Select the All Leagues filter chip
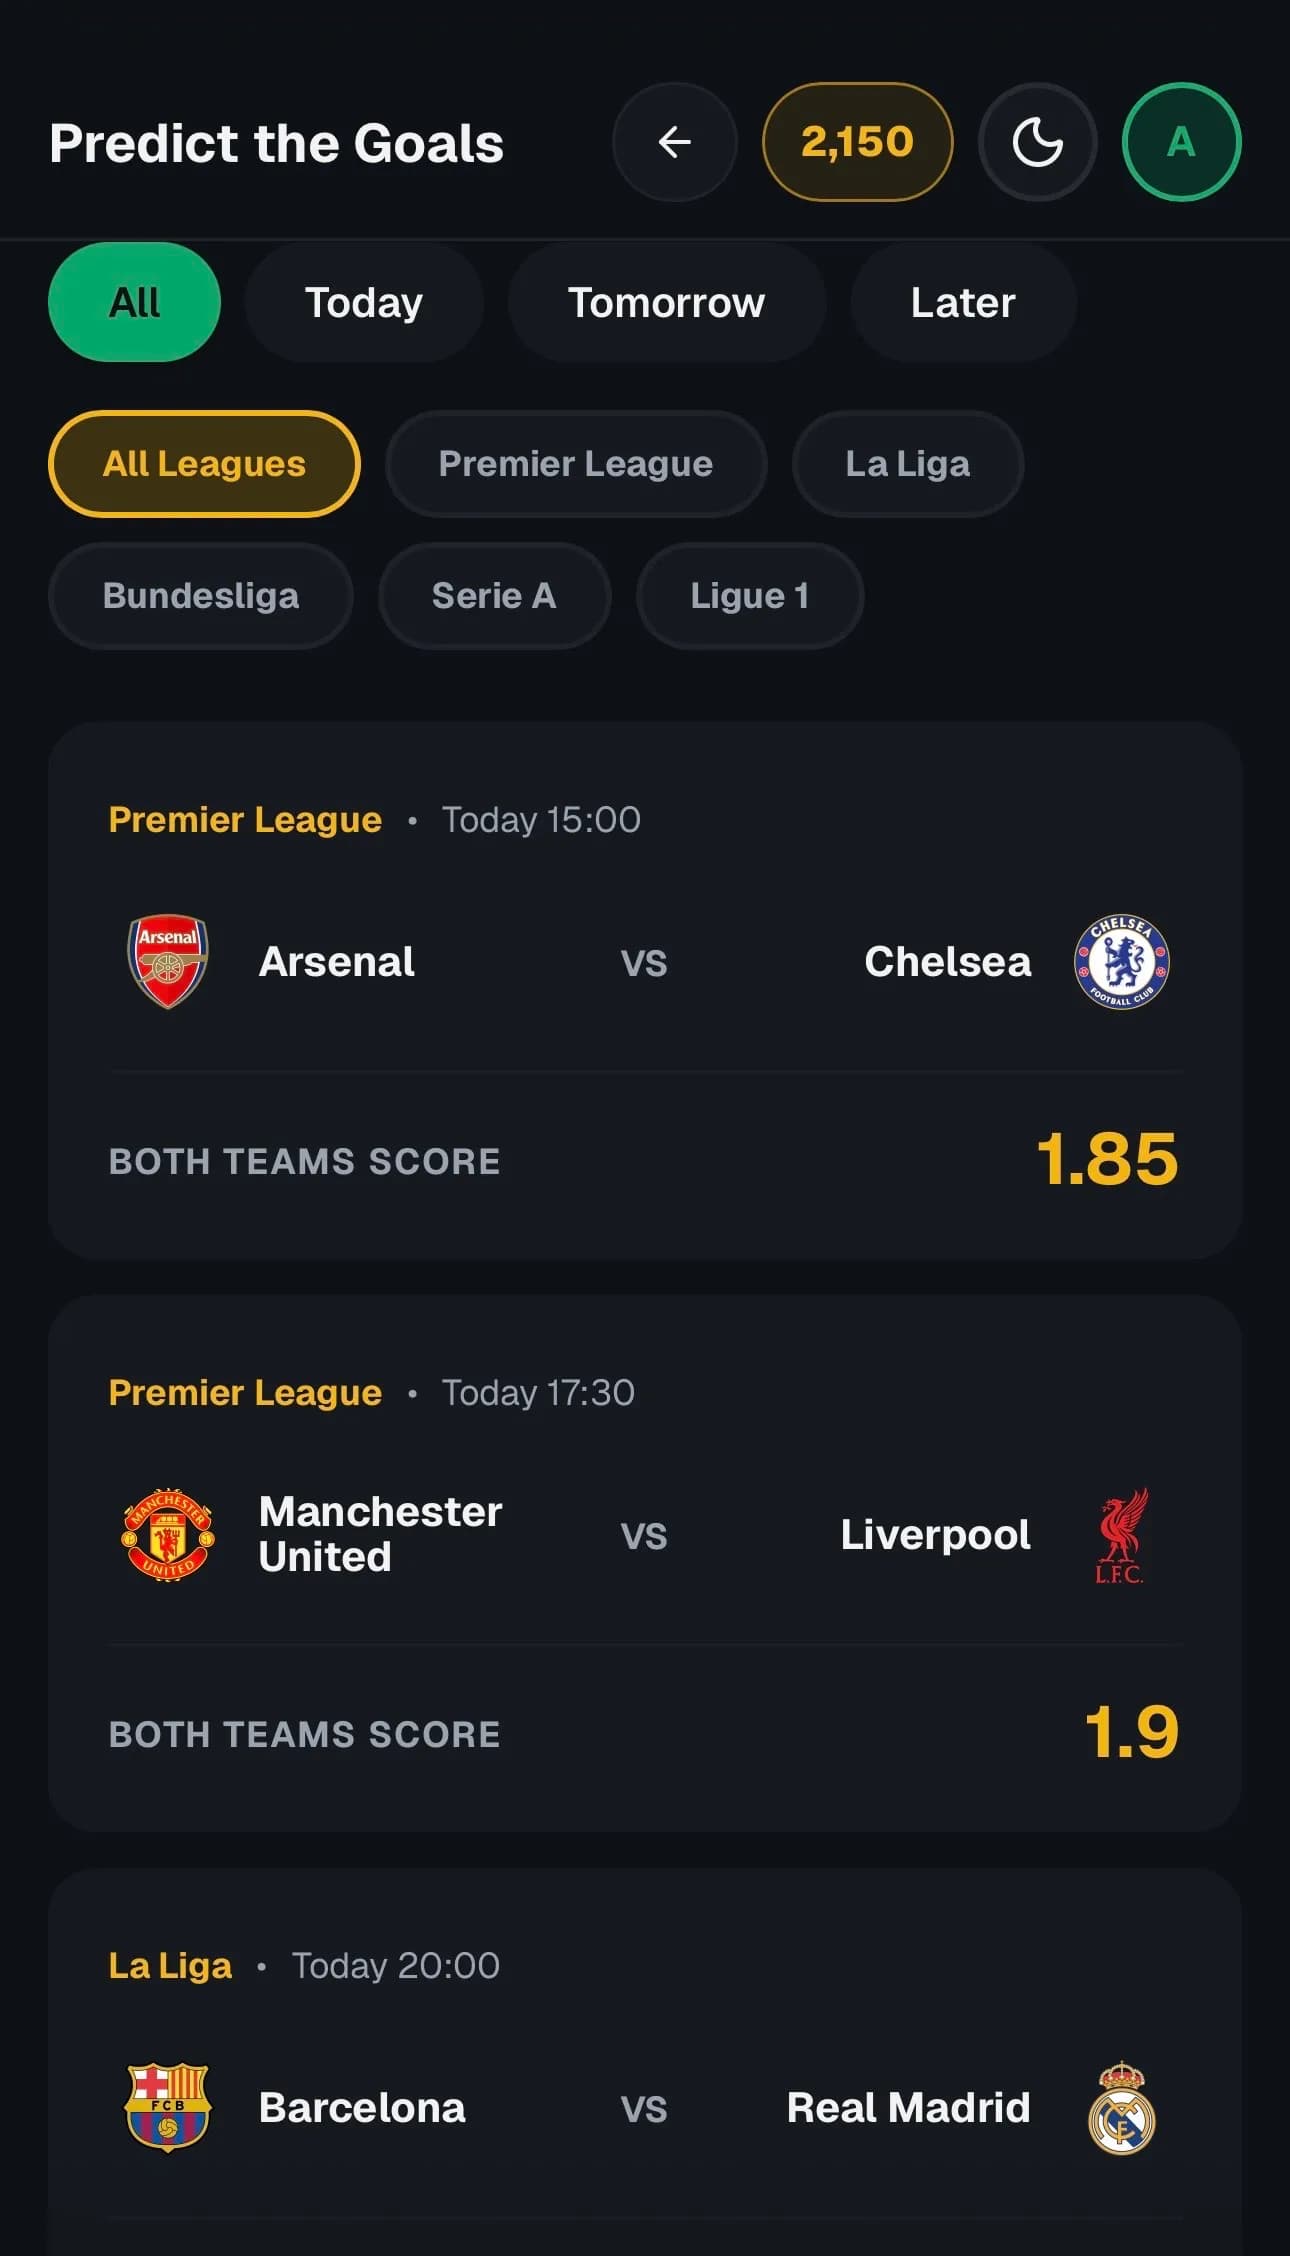Screen dimensions: 1290x2256 click(x=204, y=464)
